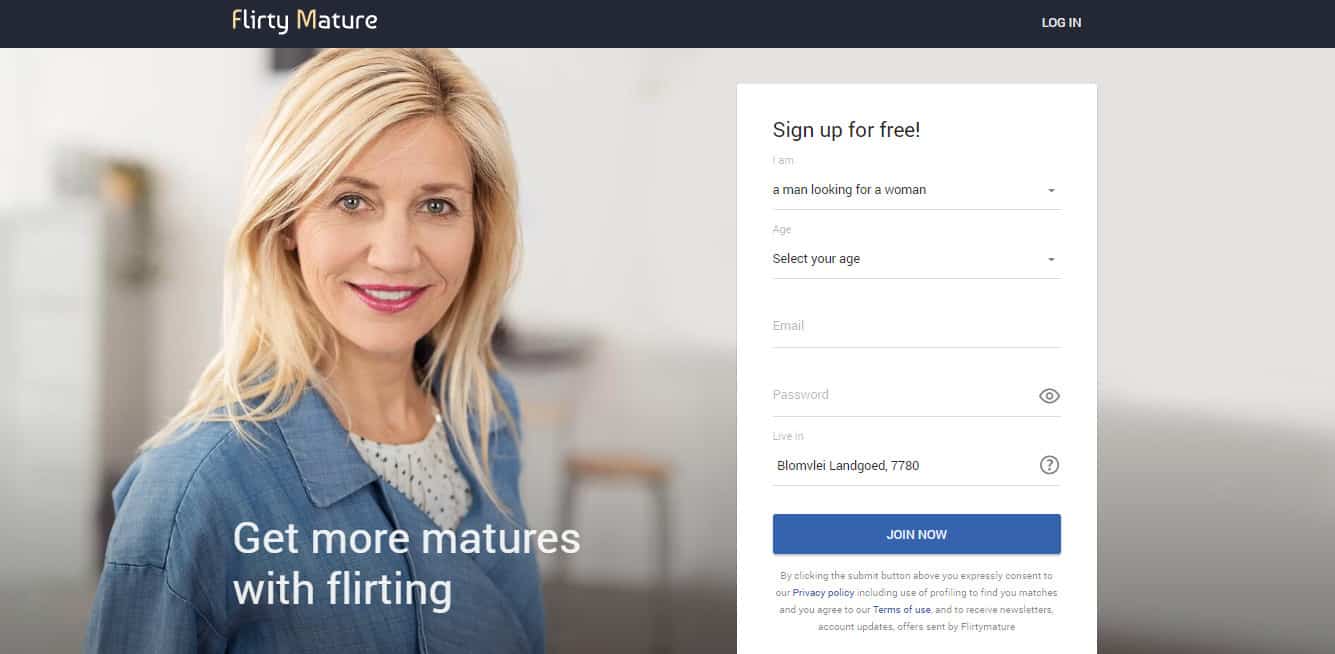Show password using the eye icon
This screenshot has width=1335, height=654.
pyautogui.click(x=1049, y=396)
